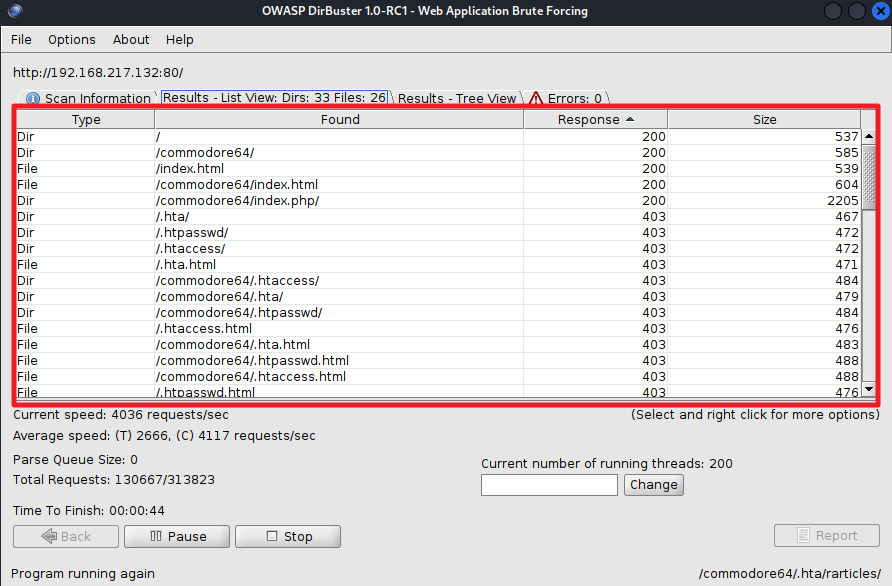Click the target URL http://192.168.217.132:80/
The height and width of the screenshot is (586, 892).
[98, 73]
